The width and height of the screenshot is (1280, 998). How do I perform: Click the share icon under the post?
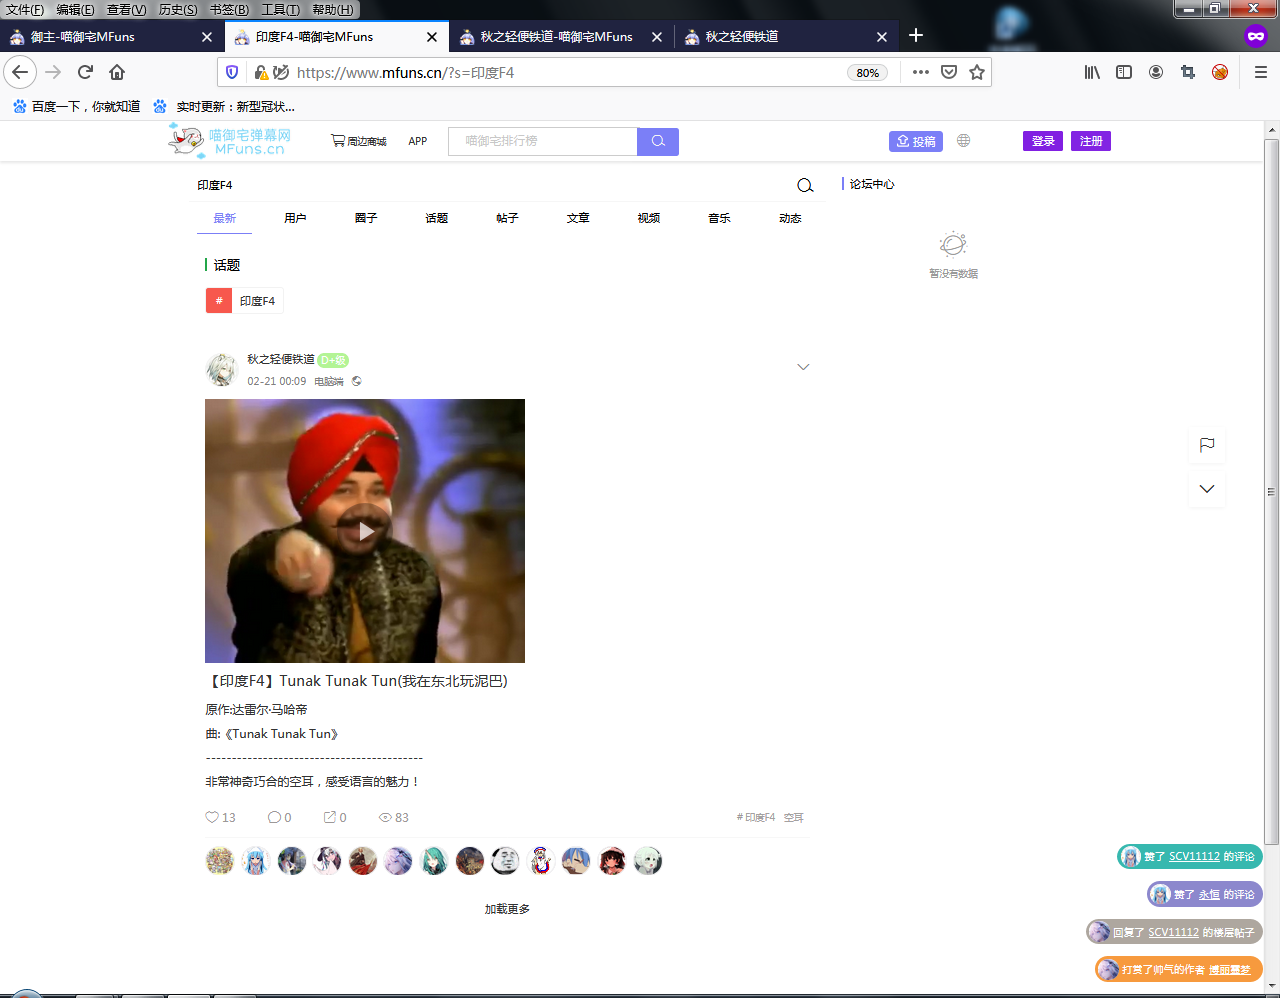[329, 817]
